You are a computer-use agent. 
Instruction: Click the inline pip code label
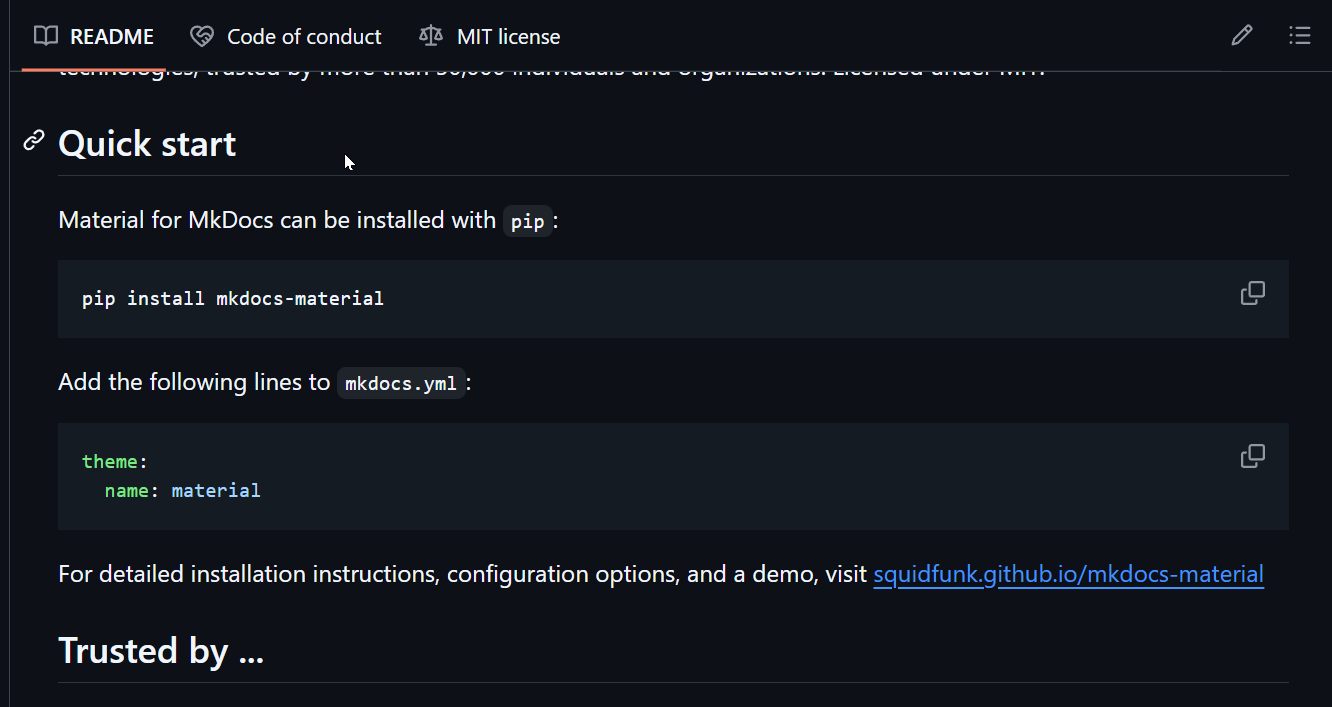pyautogui.click(x=527, y=221)
